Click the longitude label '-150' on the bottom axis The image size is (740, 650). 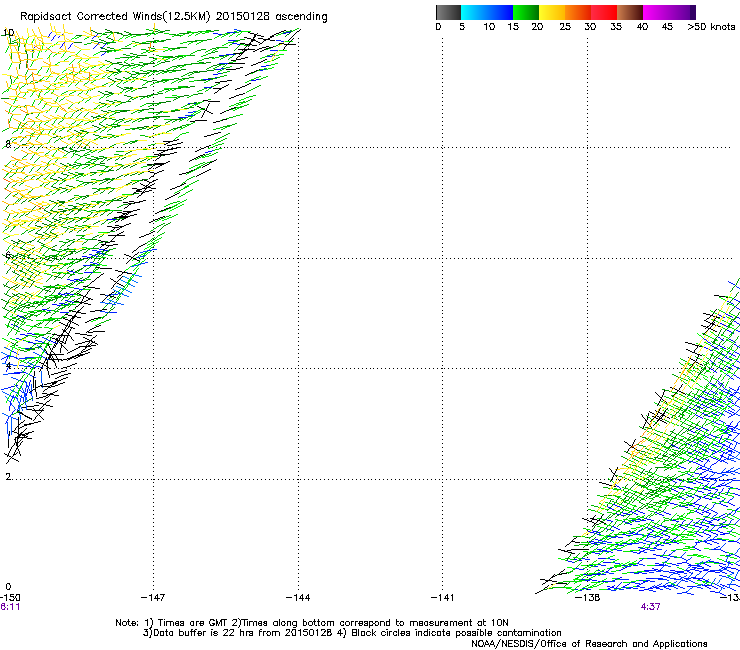pos(10,598)
